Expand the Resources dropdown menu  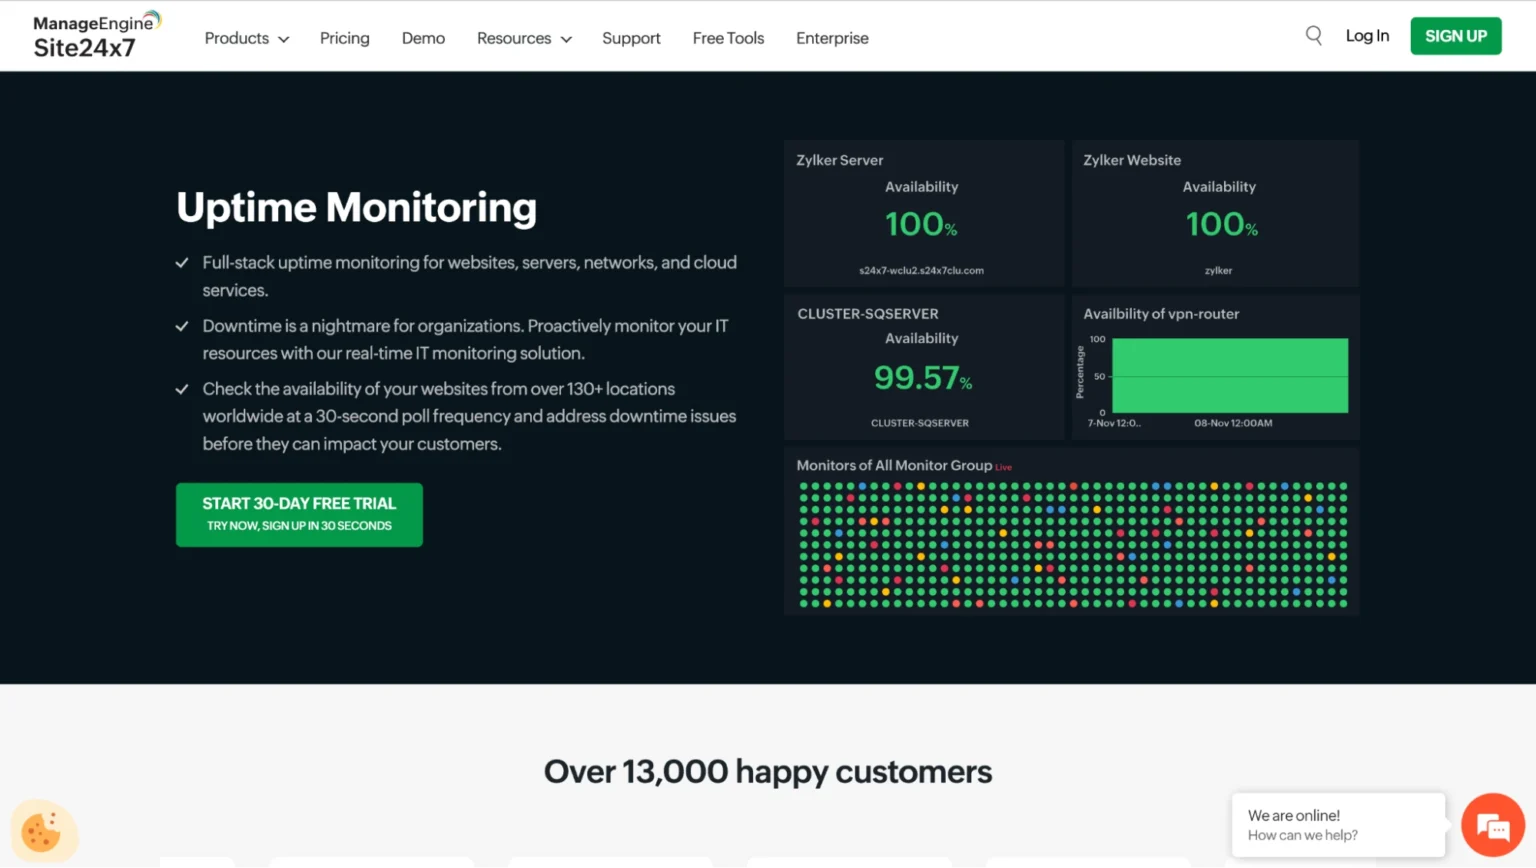(x=524, y=38)
